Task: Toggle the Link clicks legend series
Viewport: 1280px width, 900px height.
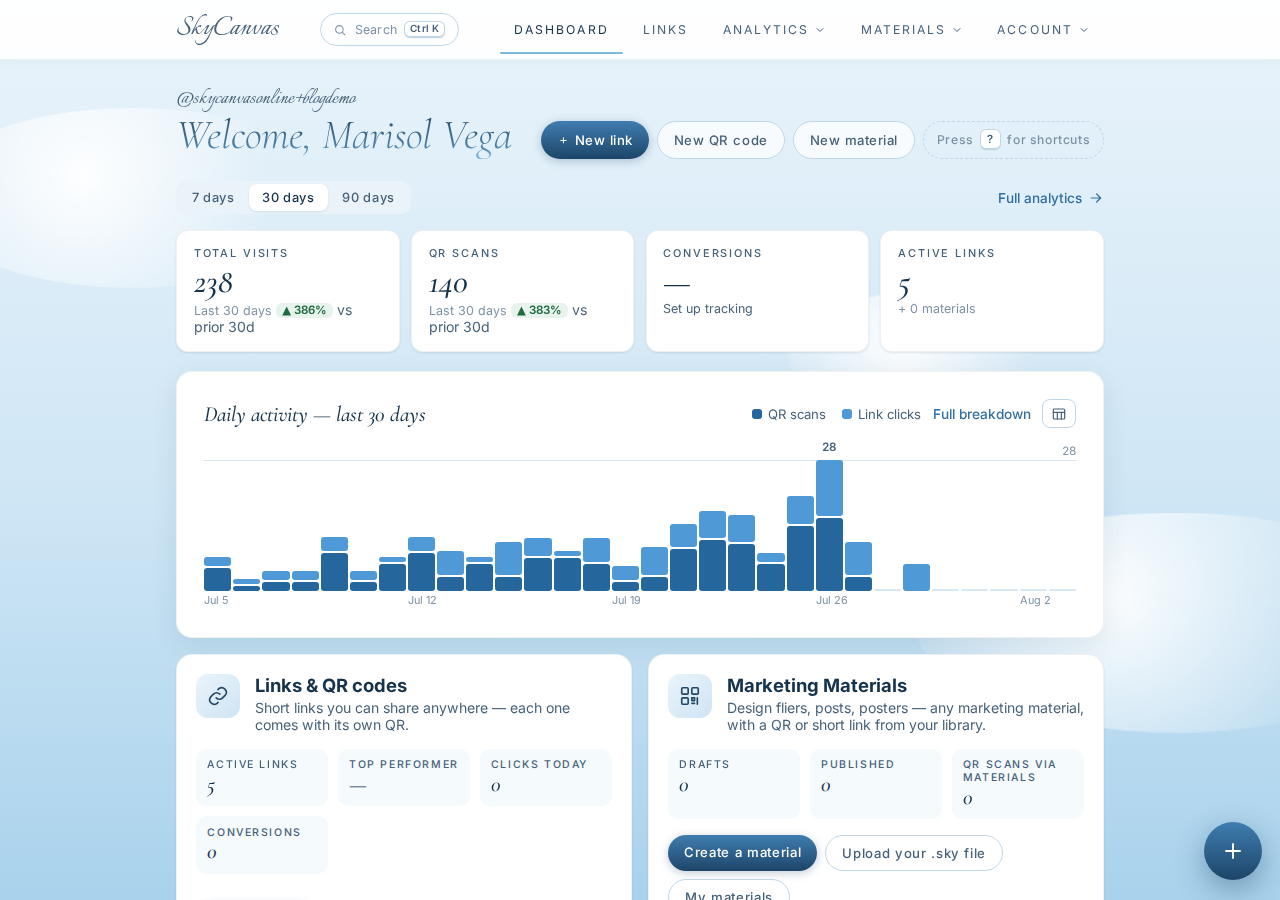Action: tap(881, 414)
